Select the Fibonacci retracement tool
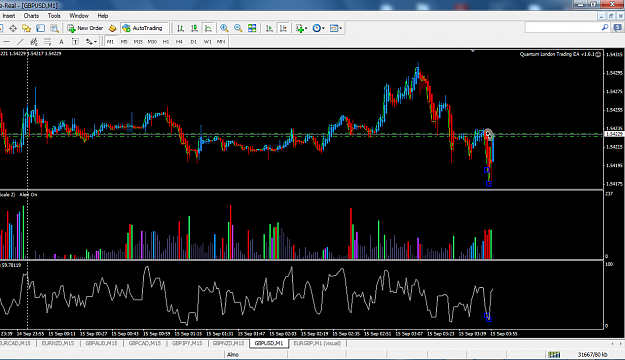625x360 pixels. pos(47,41)
